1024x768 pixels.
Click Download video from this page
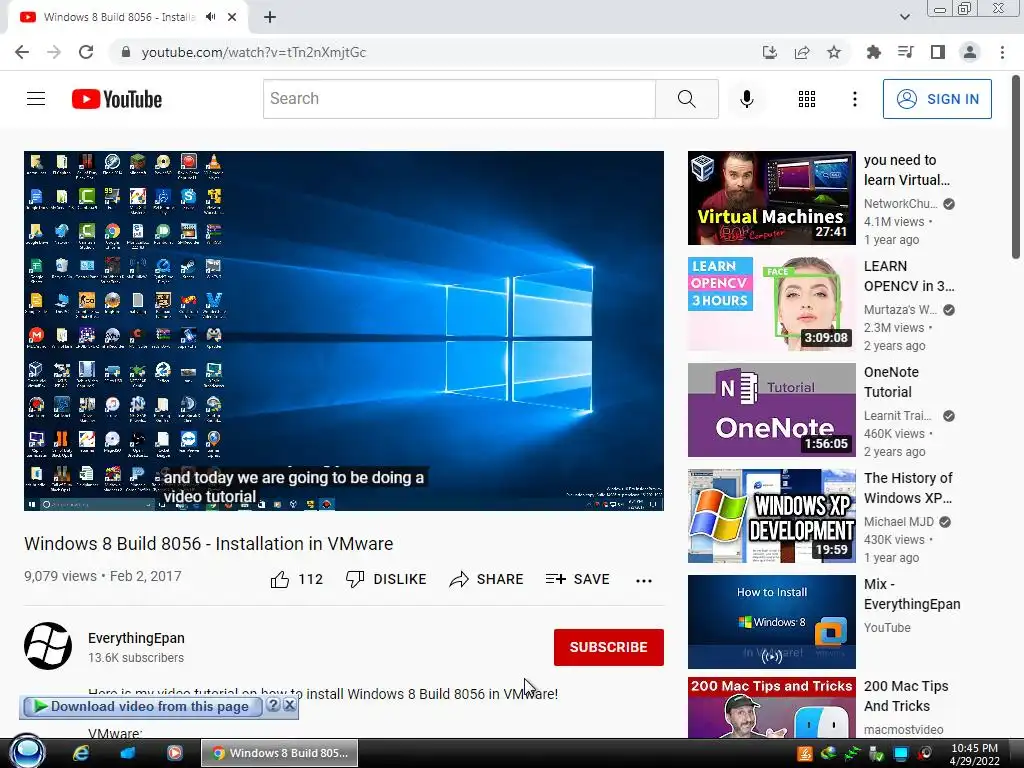pos(142,706)
